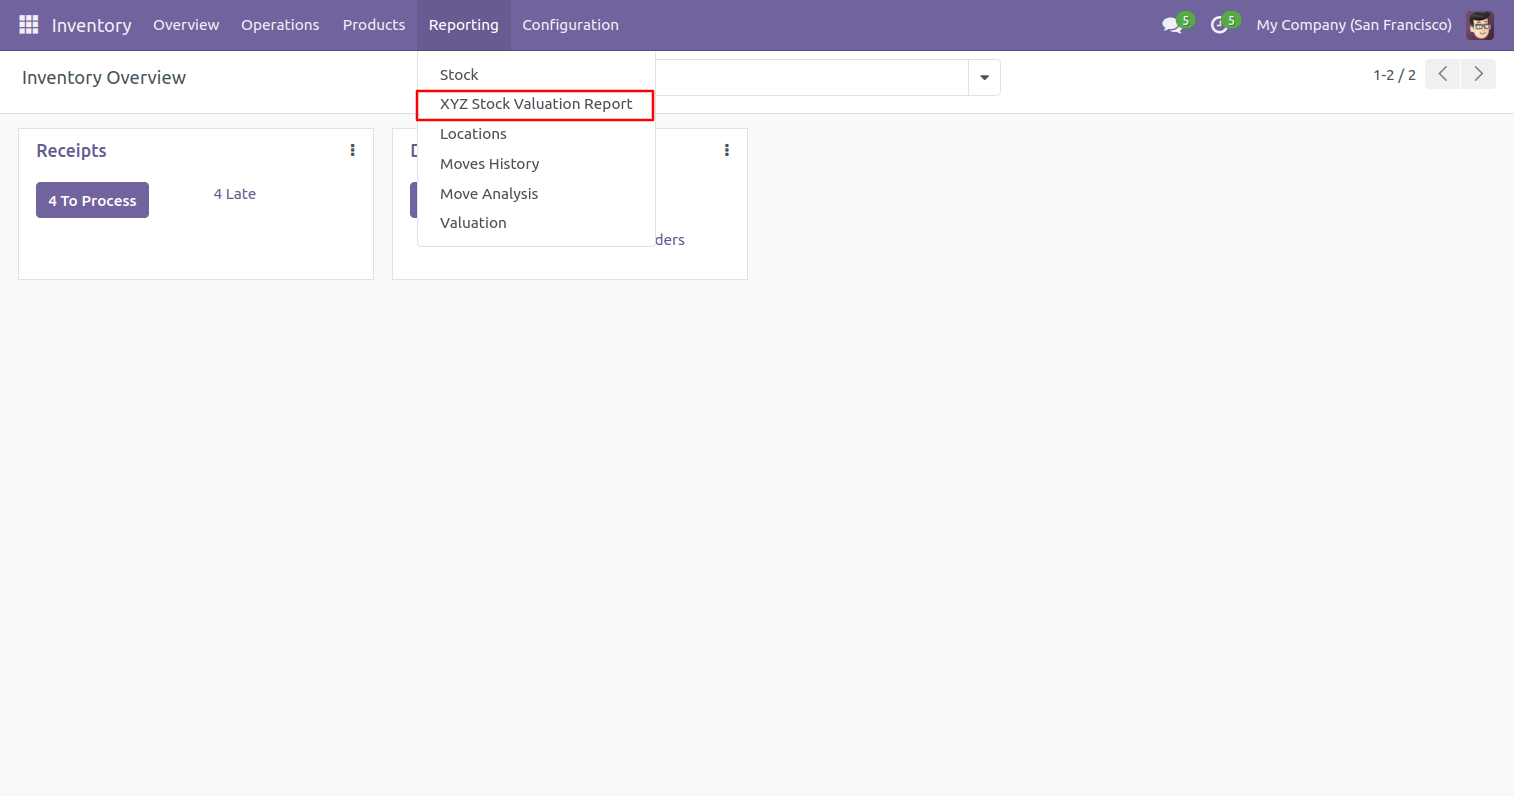1514x796 pixels.
Task: Open the Overview menu
Action: coord(186,25)
